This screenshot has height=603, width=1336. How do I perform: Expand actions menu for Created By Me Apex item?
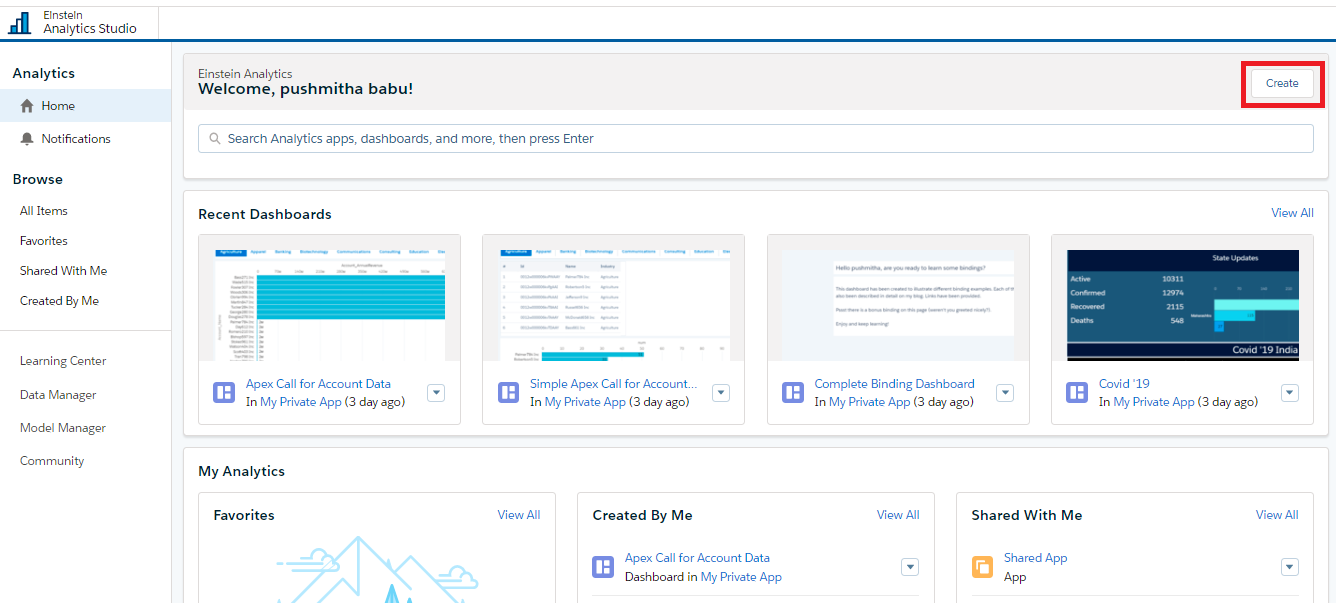[x=910, y=567]
